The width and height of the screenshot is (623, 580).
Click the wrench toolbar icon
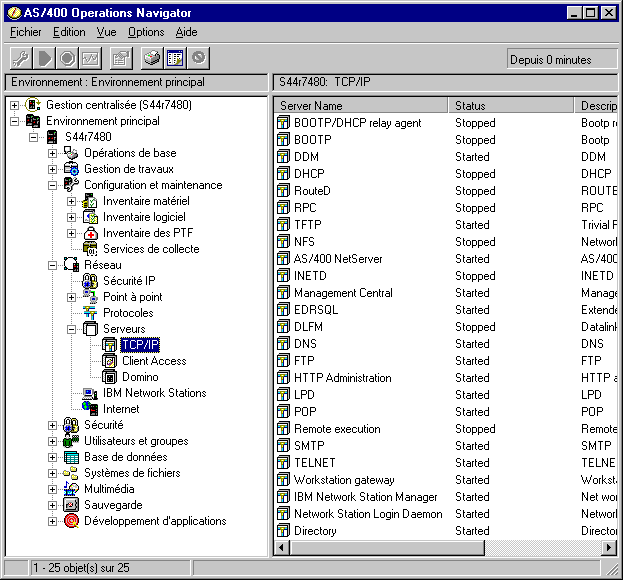[20, 59]
